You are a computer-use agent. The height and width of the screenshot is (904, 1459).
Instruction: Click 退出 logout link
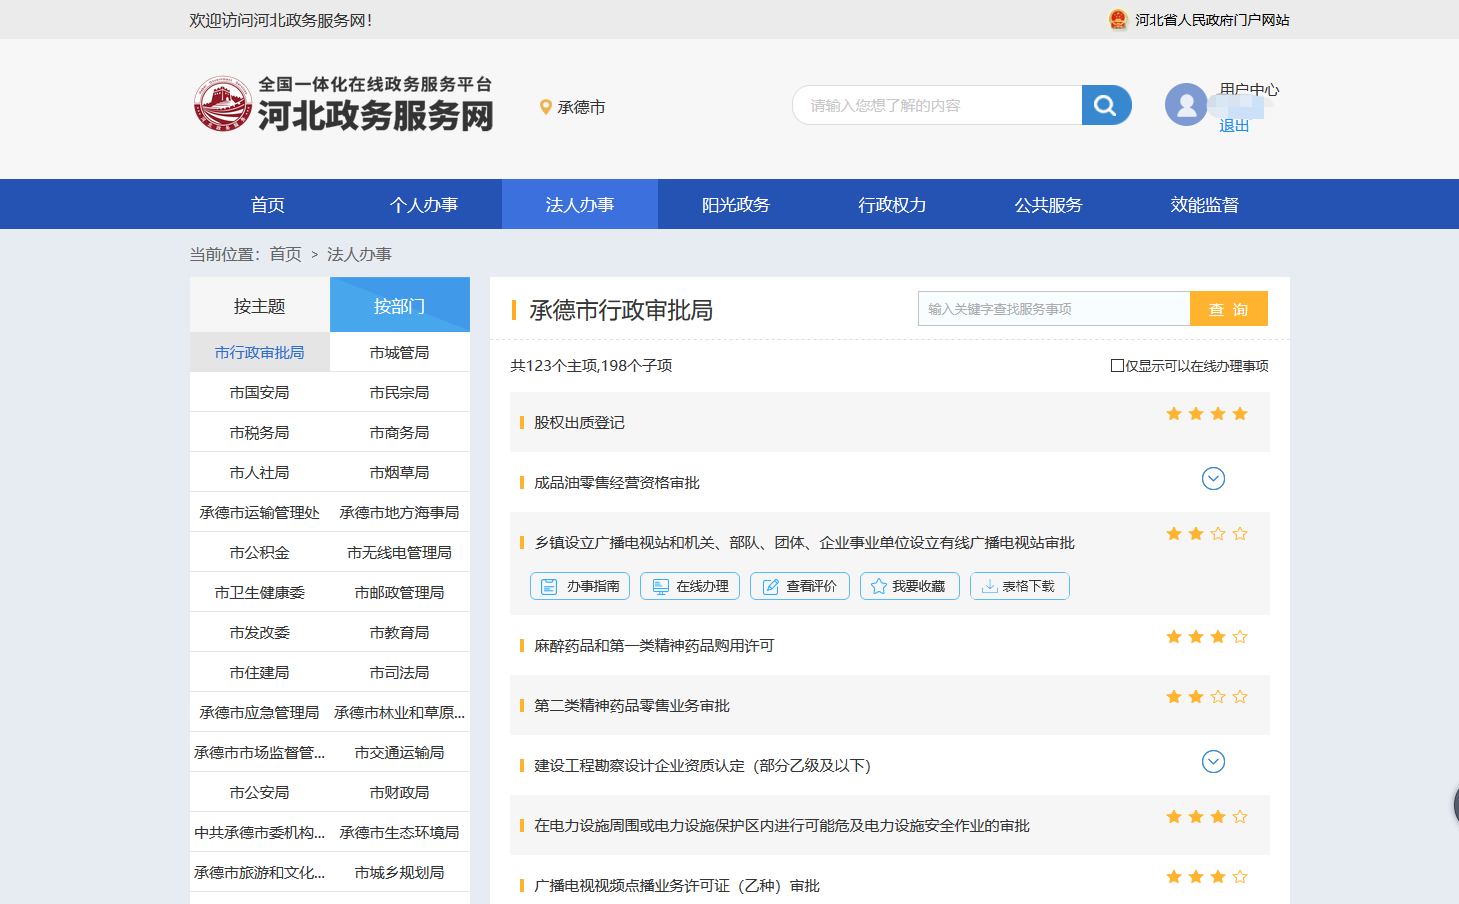(x=1234, y=126)
